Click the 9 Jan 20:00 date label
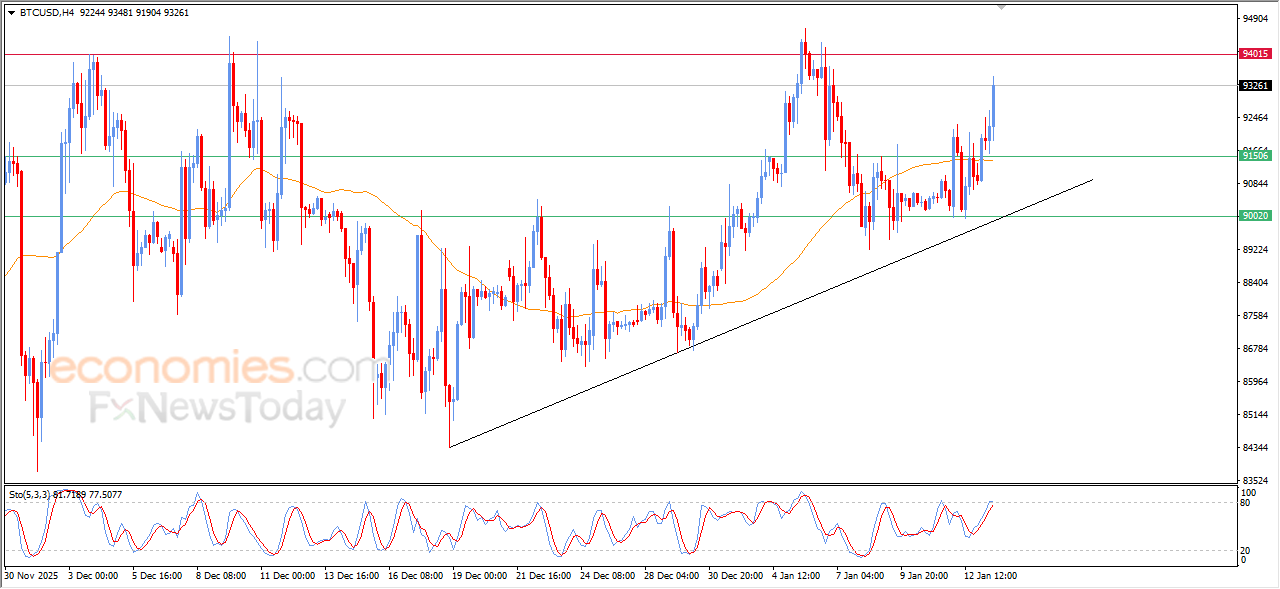Screen dimensions: 1280x589 [926, 576]
